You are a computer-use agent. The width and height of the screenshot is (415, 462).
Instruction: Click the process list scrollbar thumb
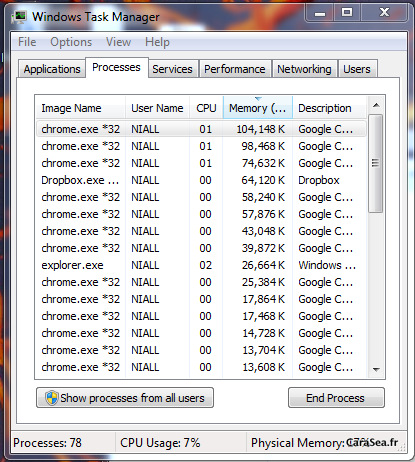coord(376,163)
